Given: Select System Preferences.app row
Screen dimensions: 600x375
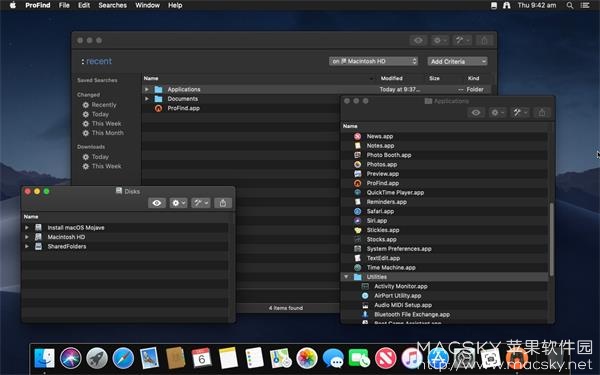Looking at the screenshot, I should pyautogui.click(x=445, y=249).
